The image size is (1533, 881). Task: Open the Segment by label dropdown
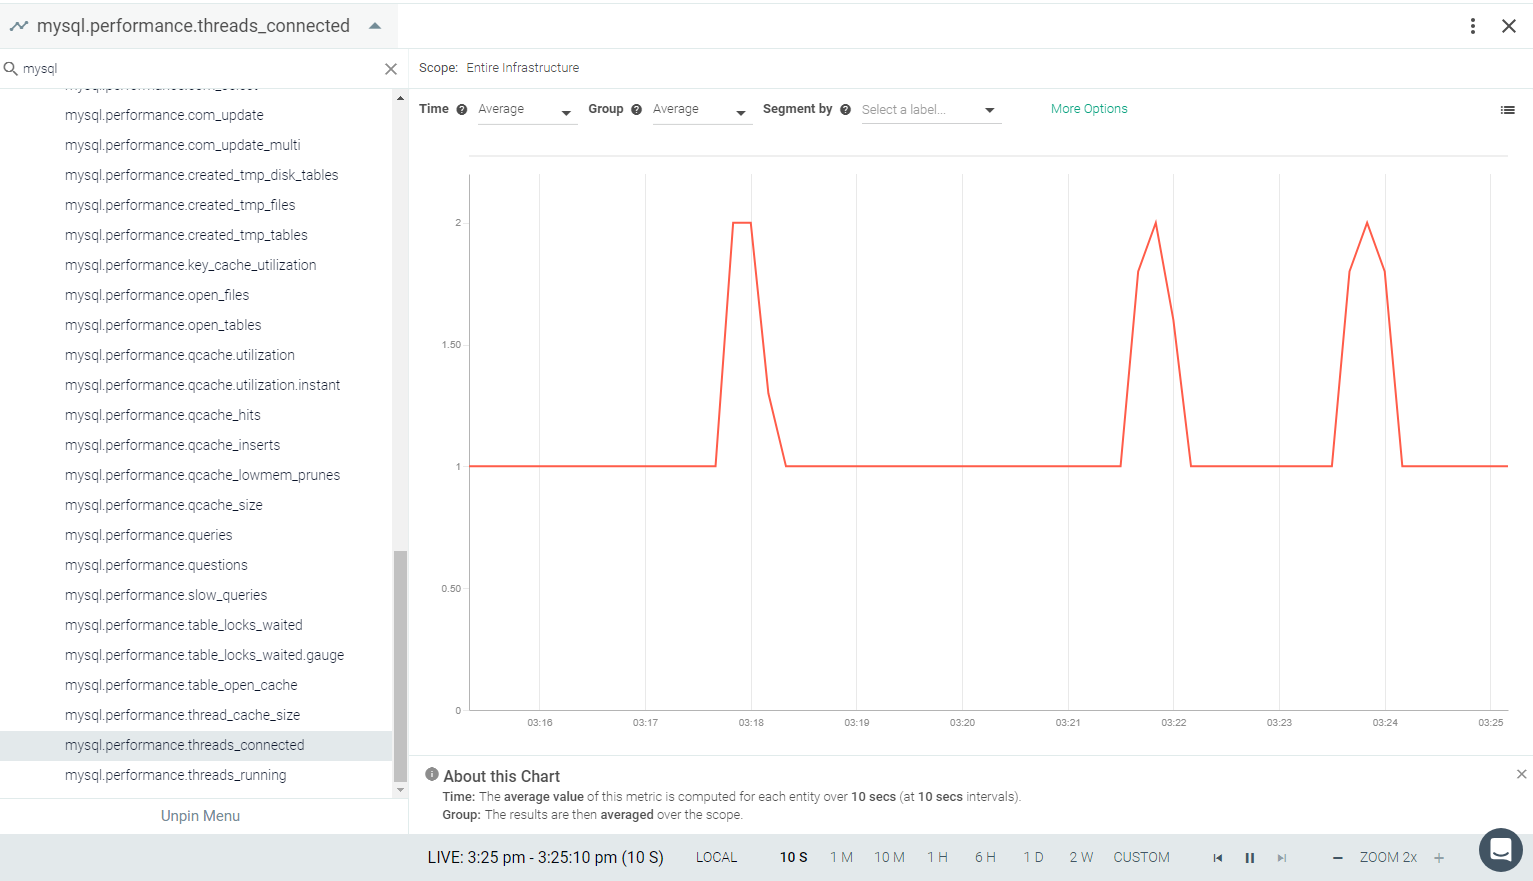[x=930, y=110]
